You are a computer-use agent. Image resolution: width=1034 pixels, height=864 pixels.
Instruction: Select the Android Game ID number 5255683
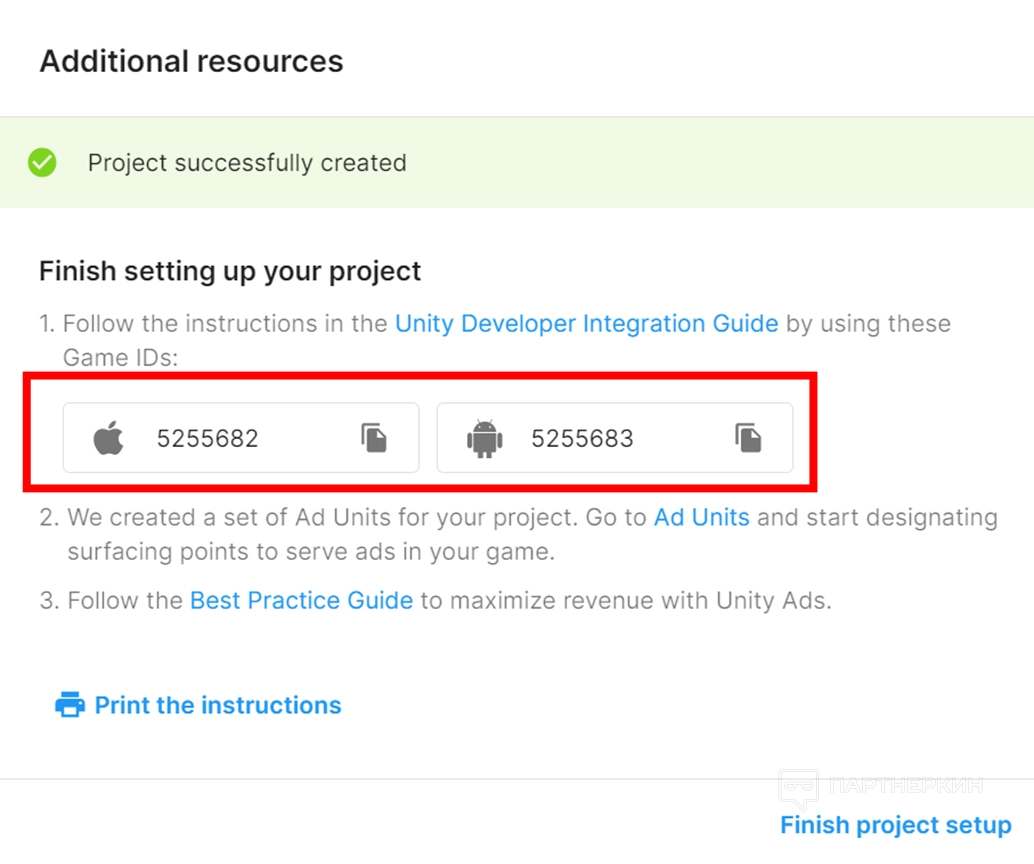(x=582, y=438)
